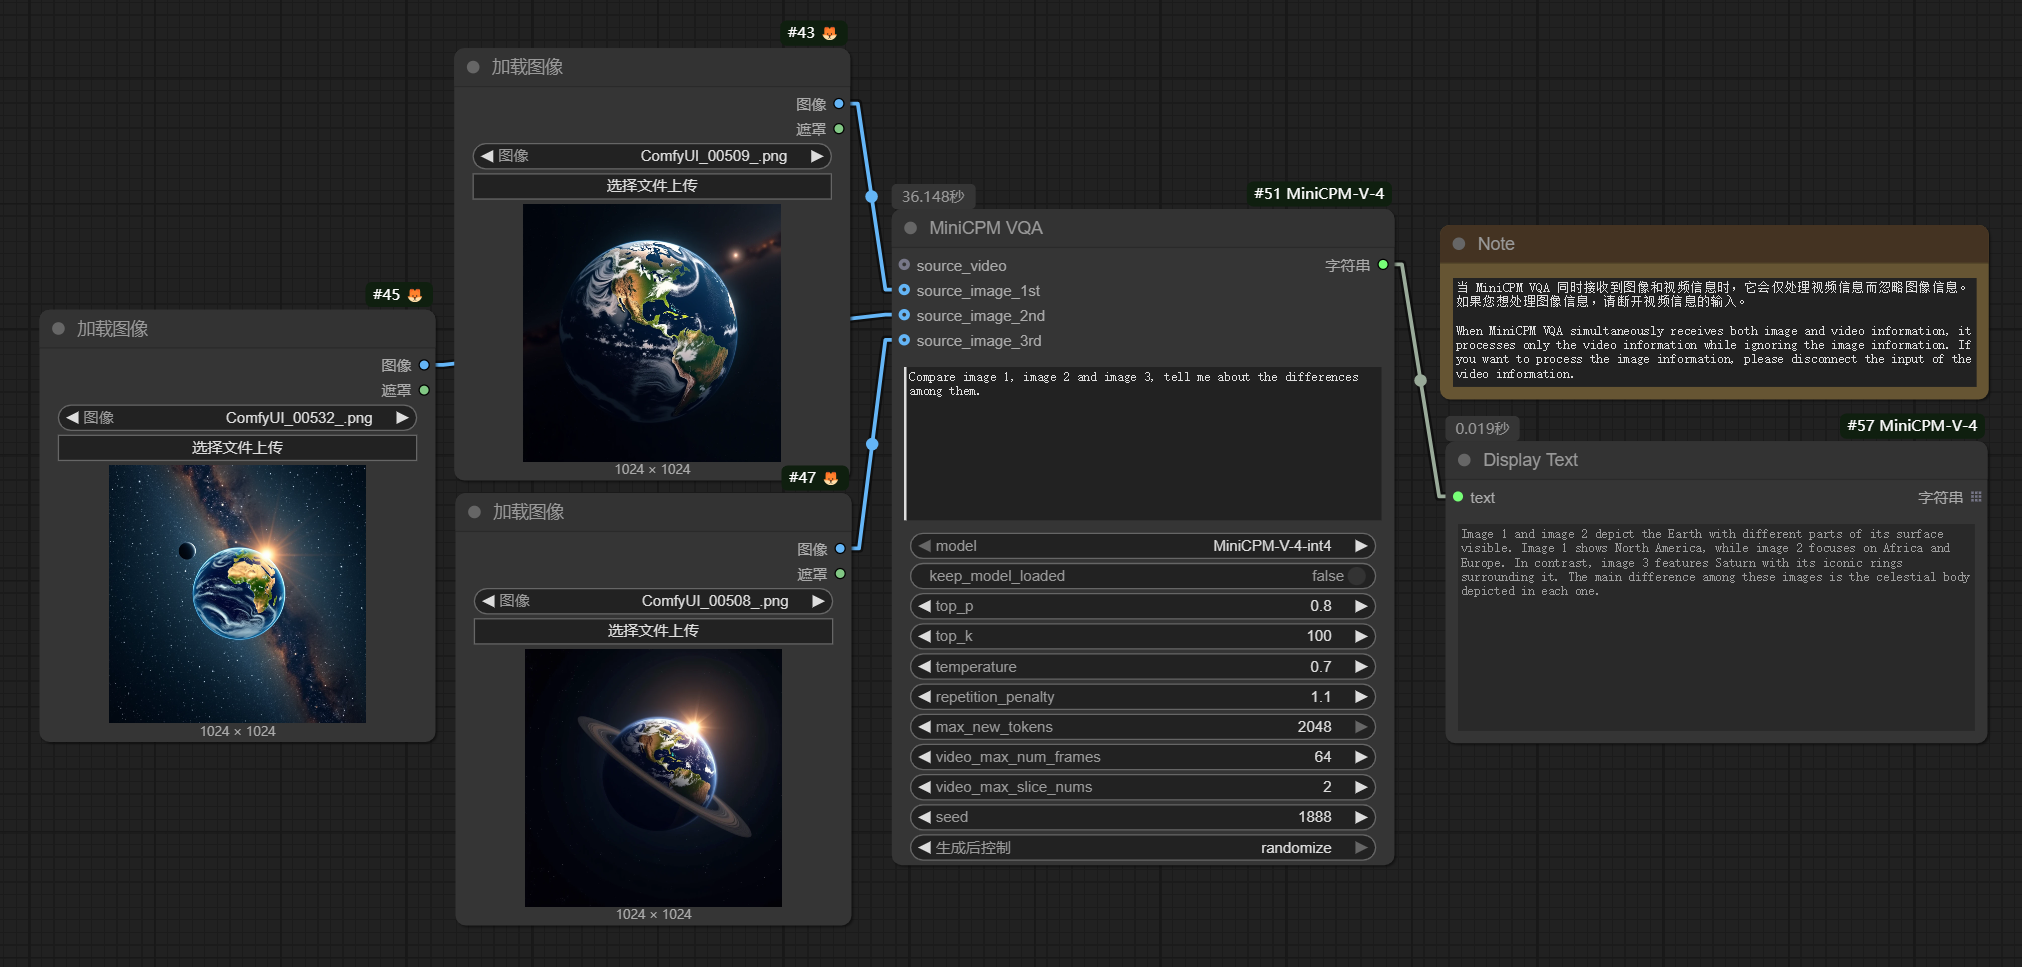
Task: Click the 遮罩 output port on node #45
Action: point(424,390)
